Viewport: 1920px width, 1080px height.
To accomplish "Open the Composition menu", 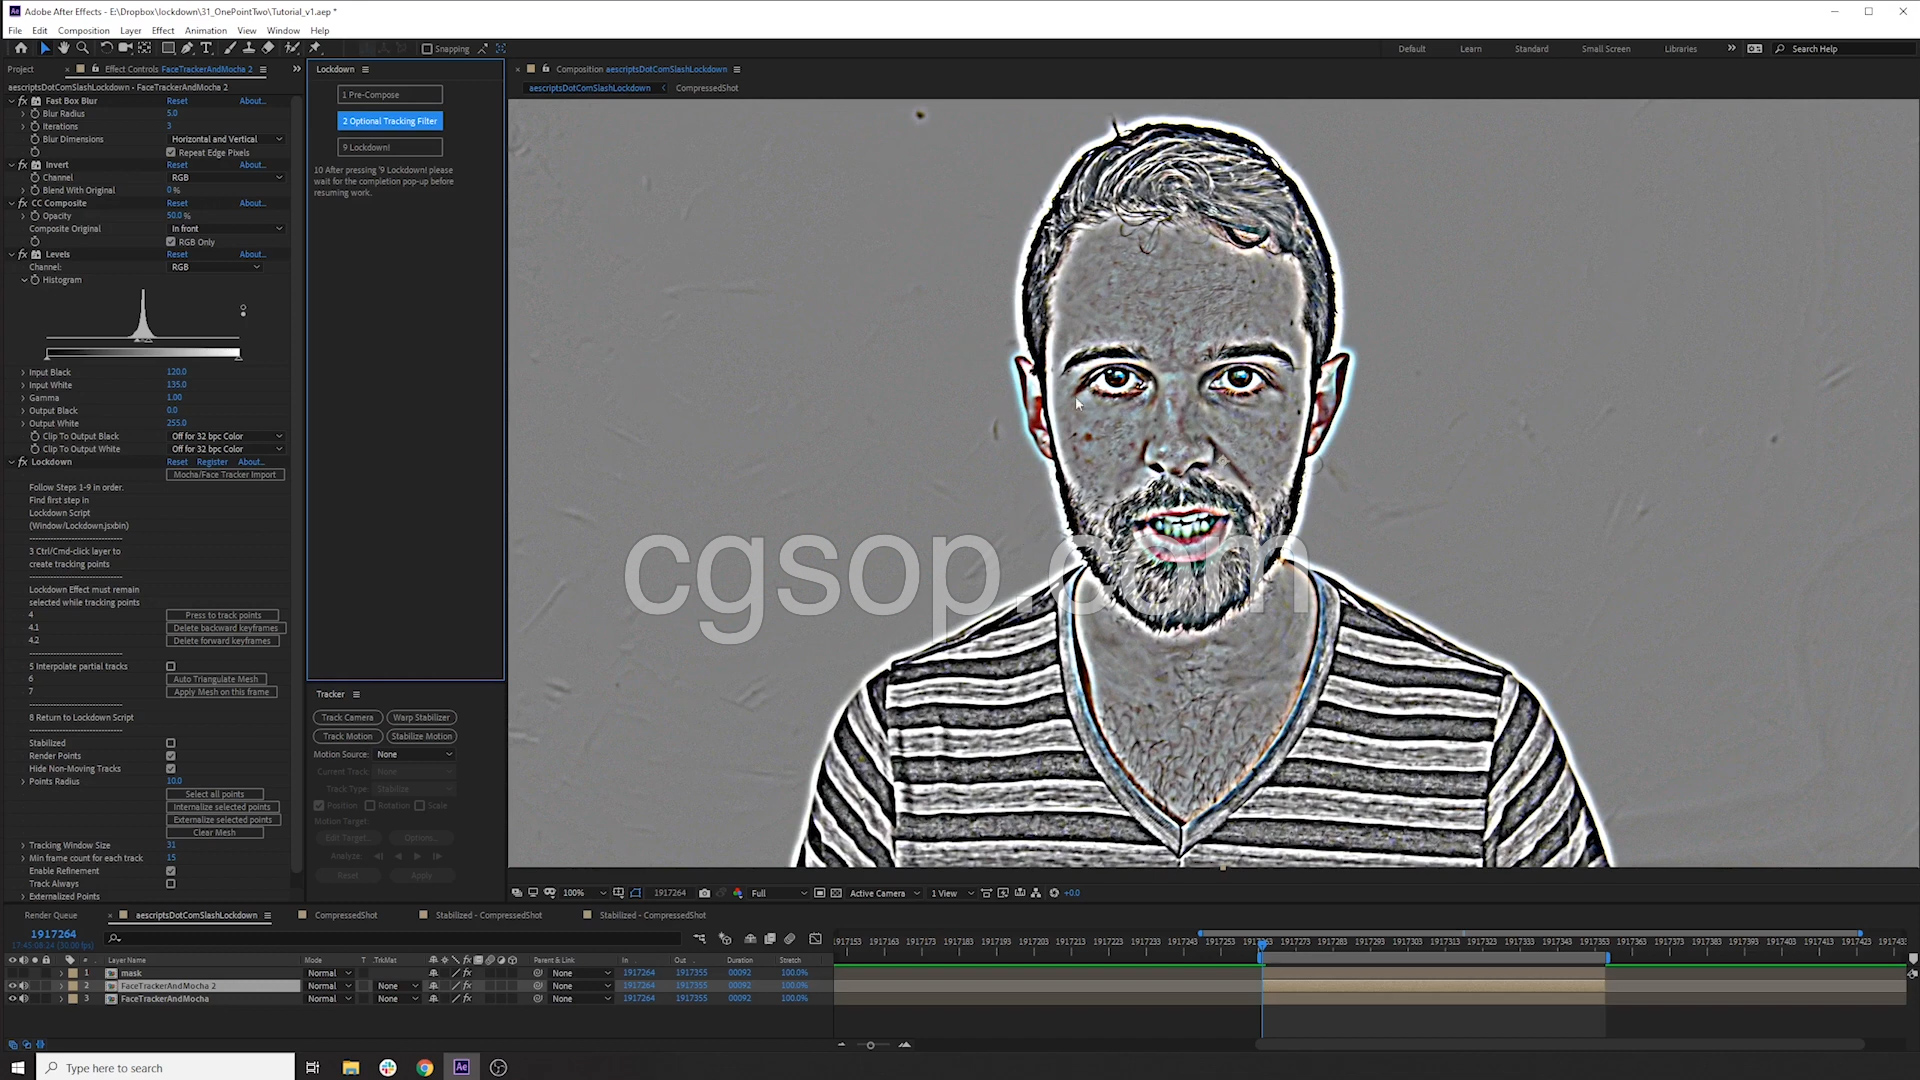I will 83,30.
